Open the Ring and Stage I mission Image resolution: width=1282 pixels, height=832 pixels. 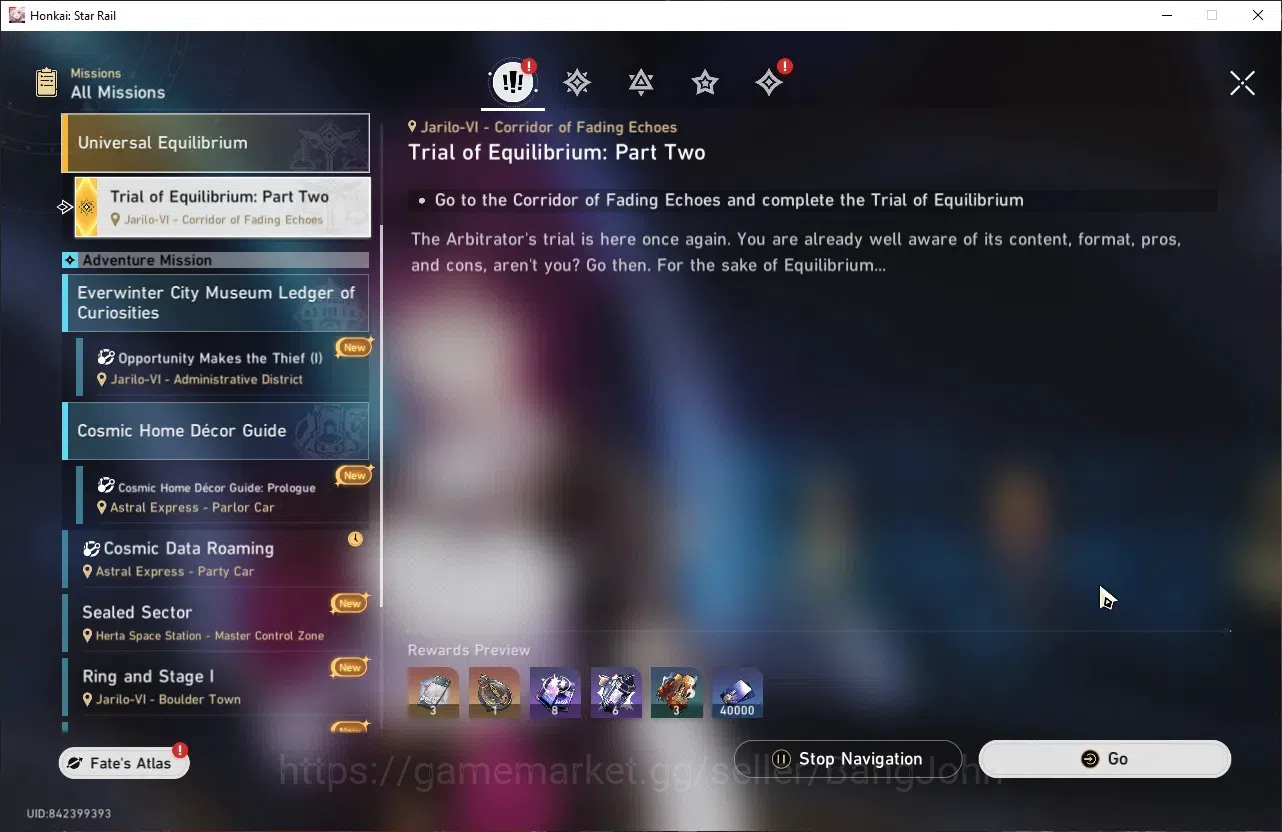pos(216,686)
